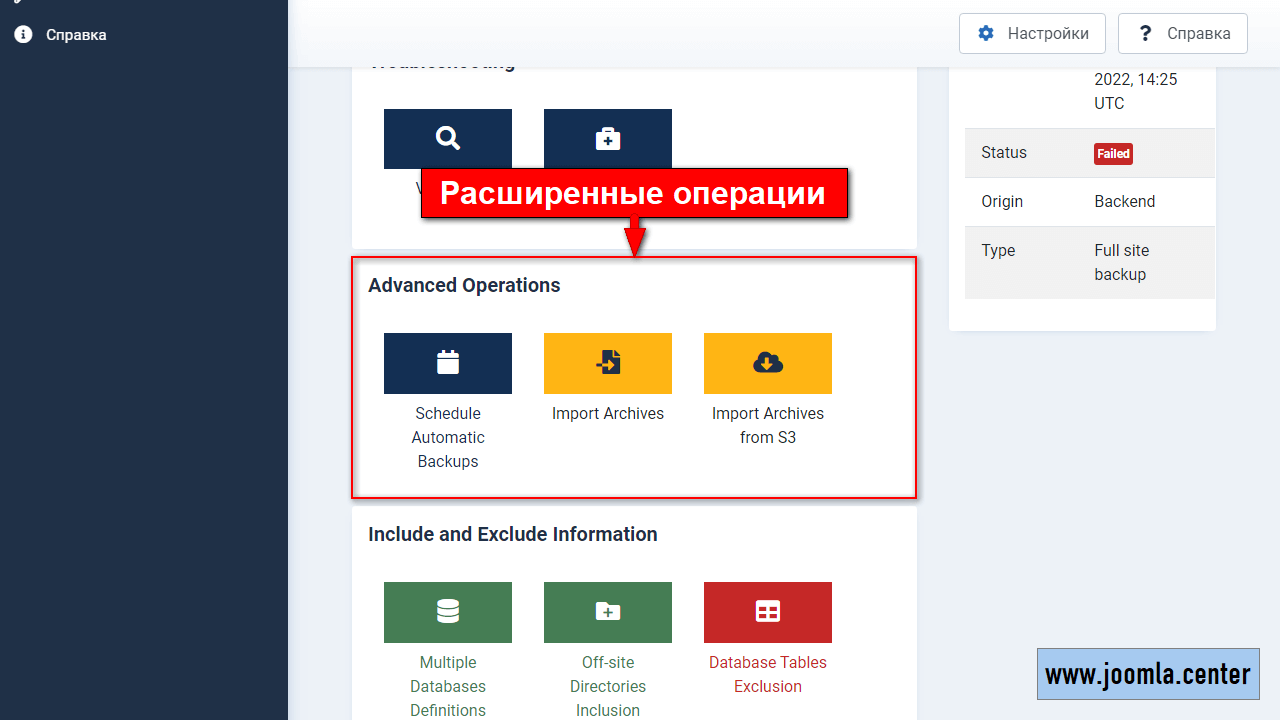Follow the Multiple Databases Definitions text link

pyautogui.click(x=448, y=686)
